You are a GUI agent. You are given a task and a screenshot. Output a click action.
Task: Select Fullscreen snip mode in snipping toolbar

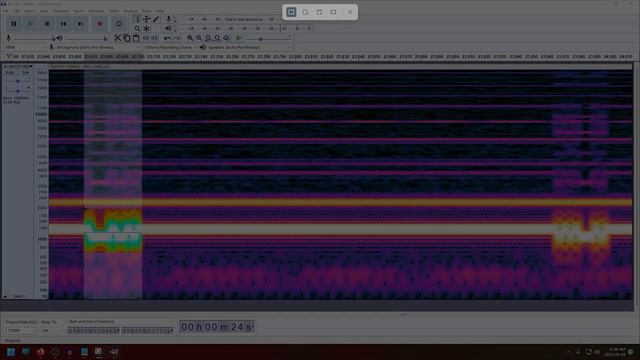[x=333, y=12]
